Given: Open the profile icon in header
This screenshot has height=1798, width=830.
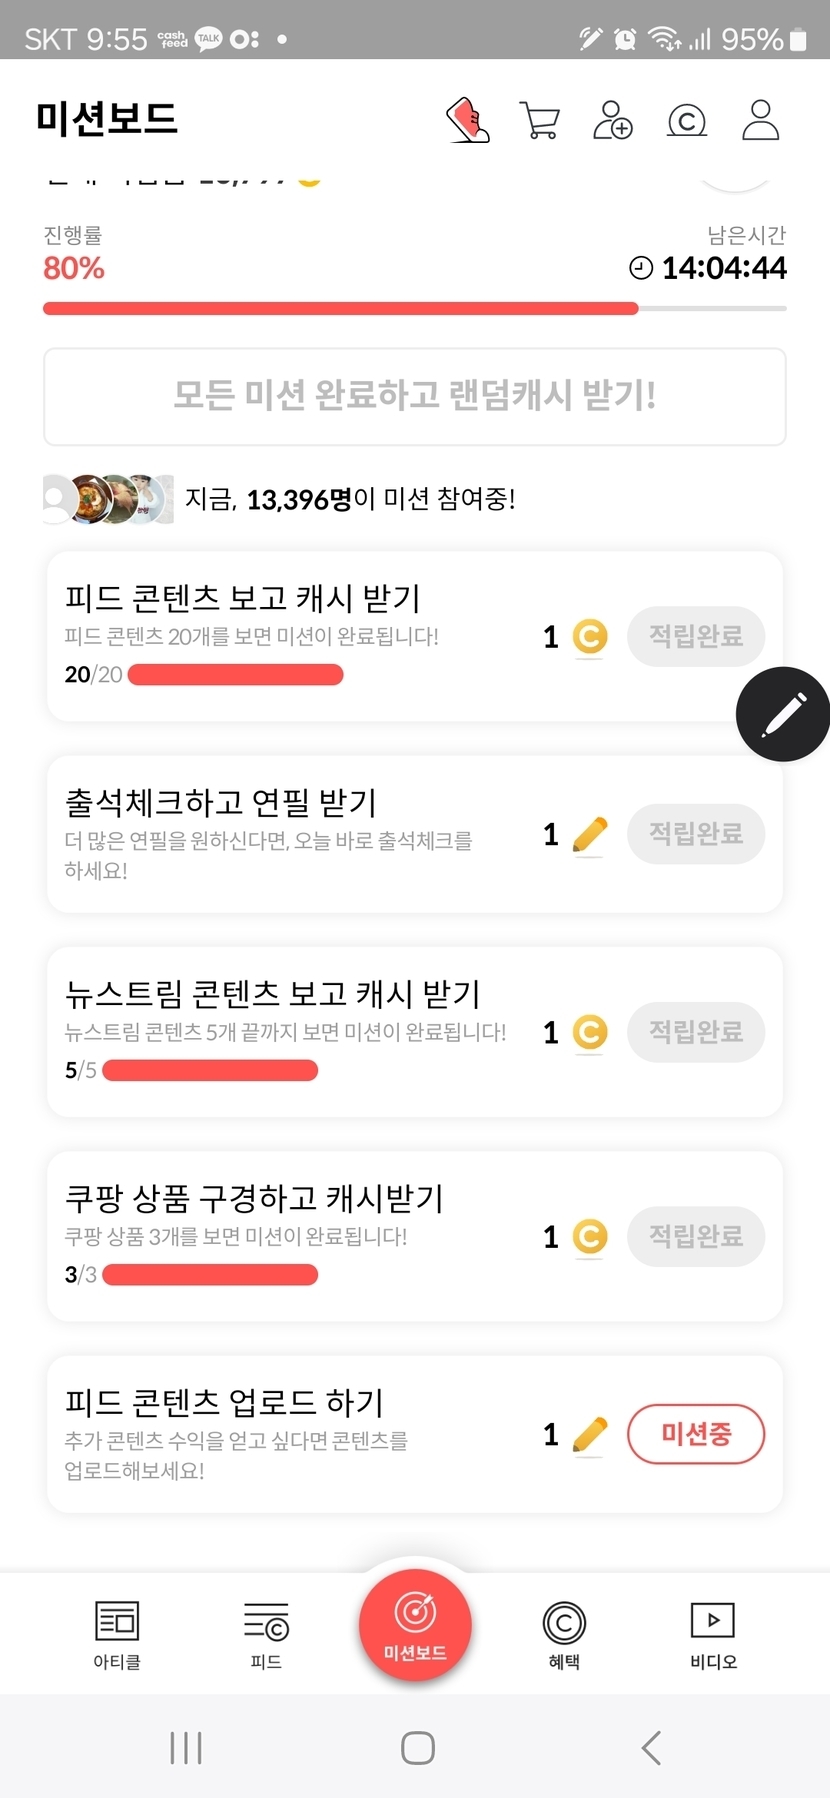Looking at the screenshot, I should [760, 120].
